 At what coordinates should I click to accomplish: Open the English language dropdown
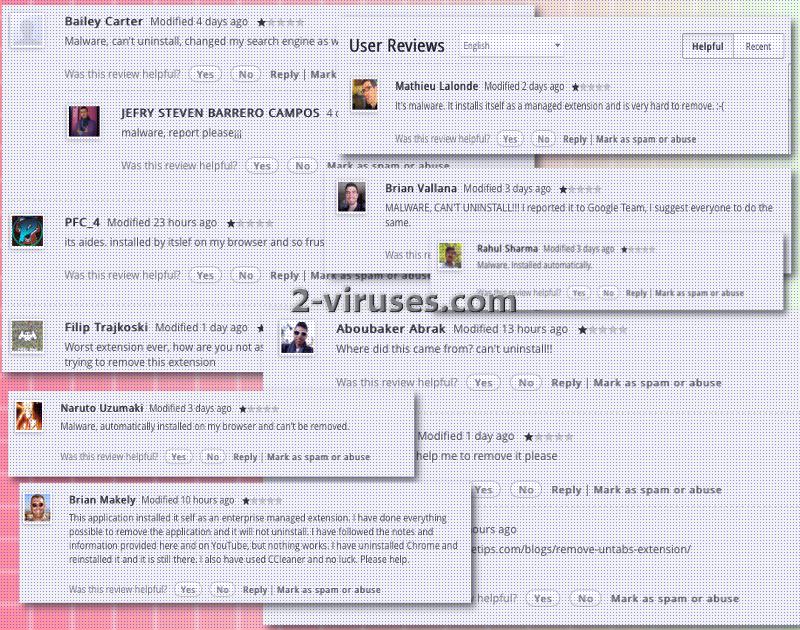click(x=511, y=46)
